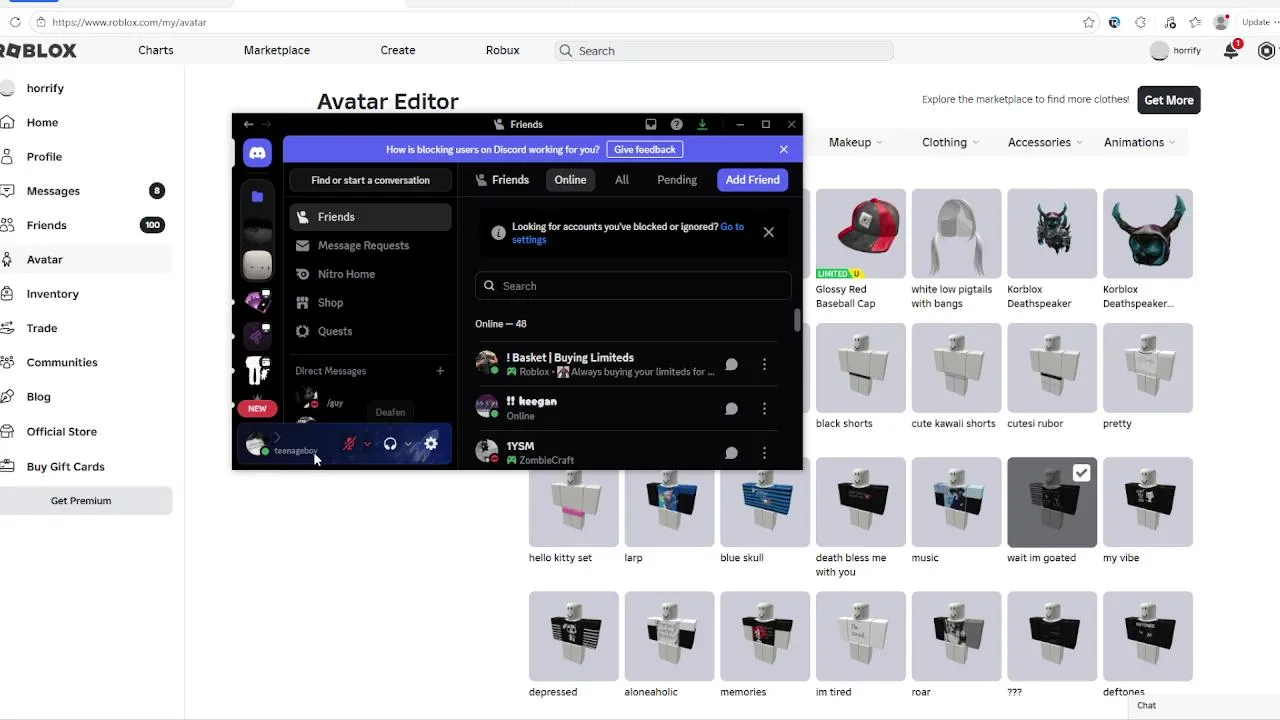Image resolution: width=1280 pixels, height=720 pixels.
Task: Click Give feedback button in banner
Action: [x=644, y=149]
